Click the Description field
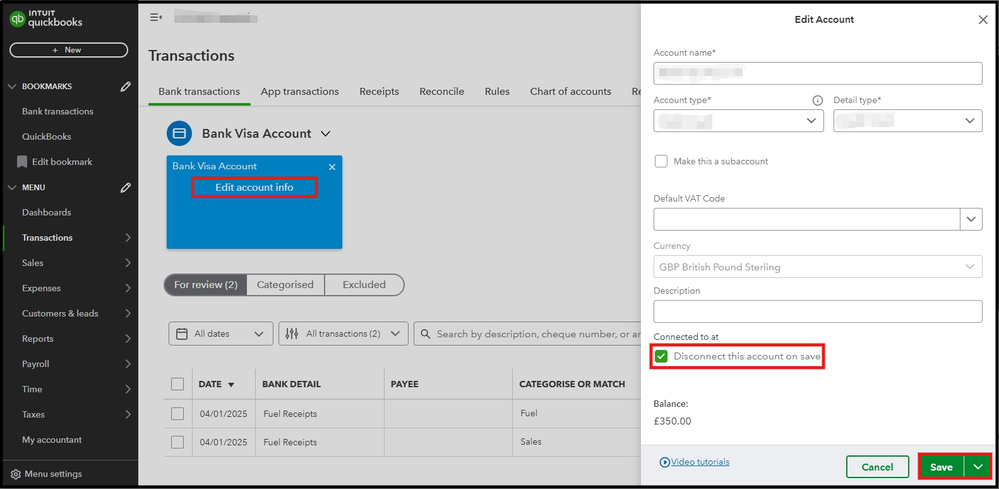Image resolution: width=999 pixels, height=489 pixels. (x=817, y=311)
